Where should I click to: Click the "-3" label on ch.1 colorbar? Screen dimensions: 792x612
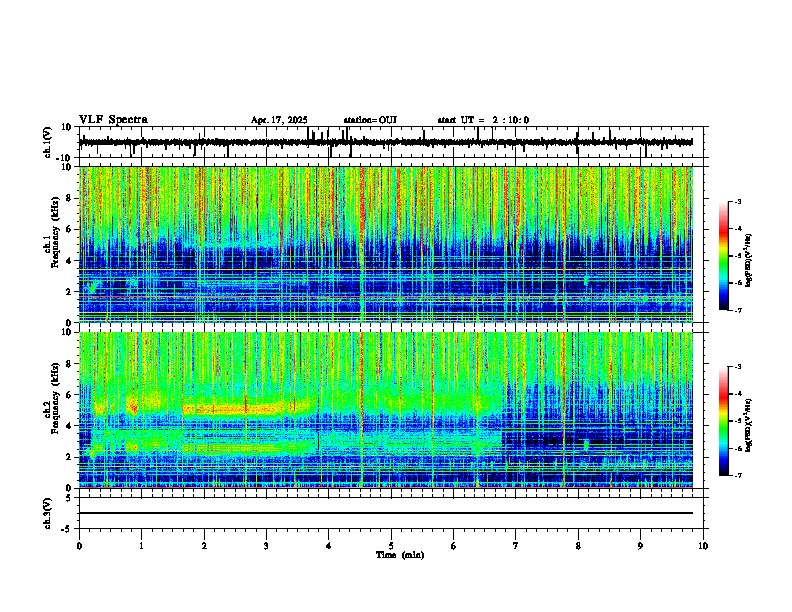737,201
